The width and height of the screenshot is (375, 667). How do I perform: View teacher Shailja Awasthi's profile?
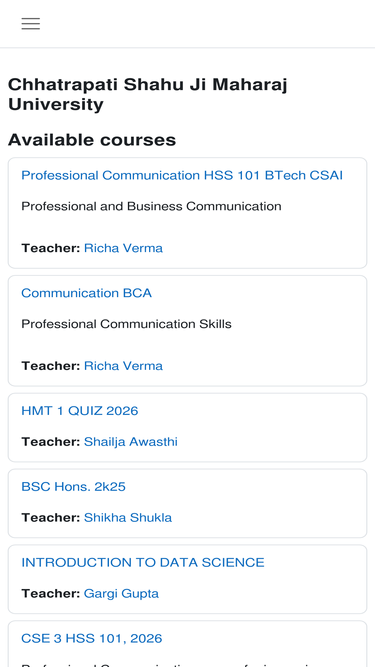click(x=131, y=442)
